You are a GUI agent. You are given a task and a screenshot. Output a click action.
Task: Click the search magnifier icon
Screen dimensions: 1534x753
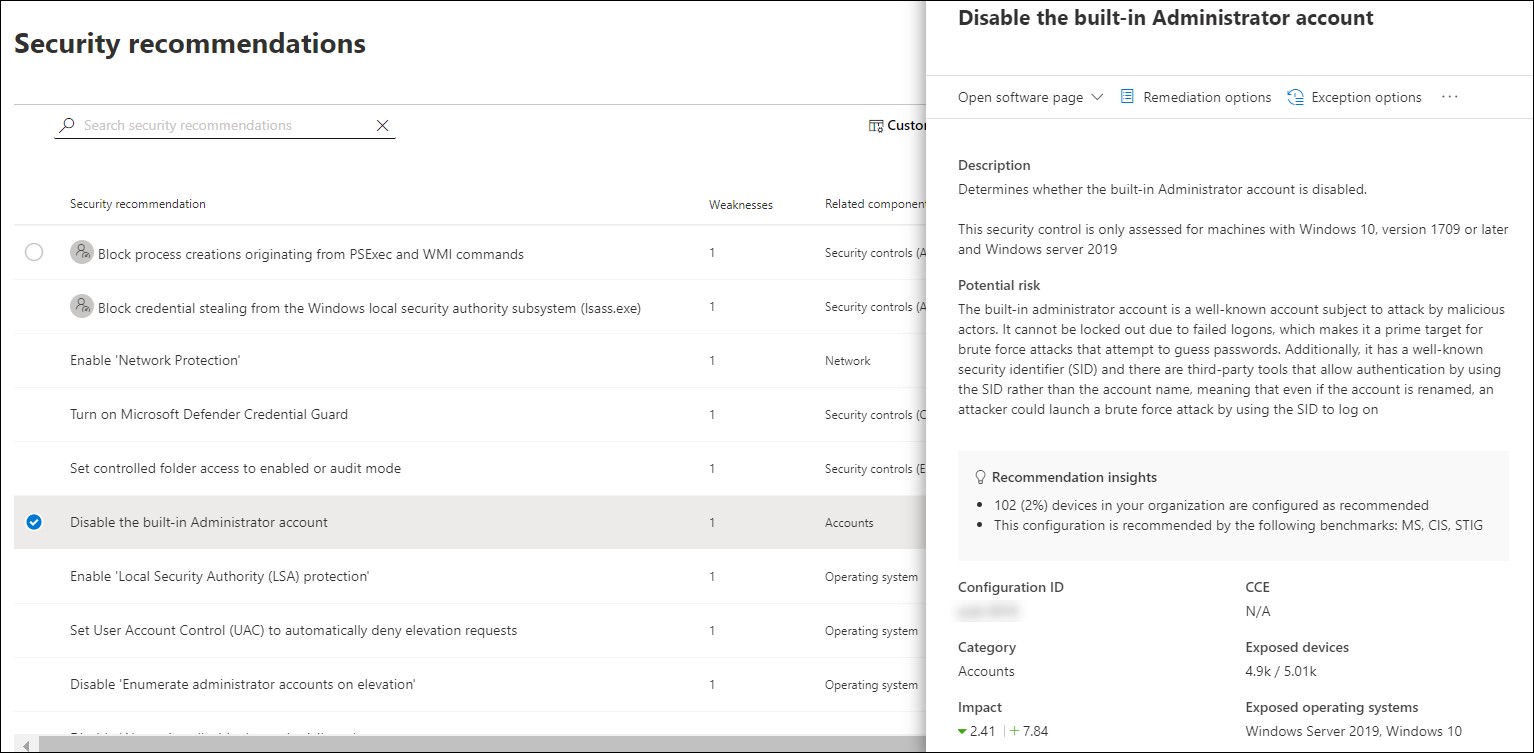click(67, 125)
